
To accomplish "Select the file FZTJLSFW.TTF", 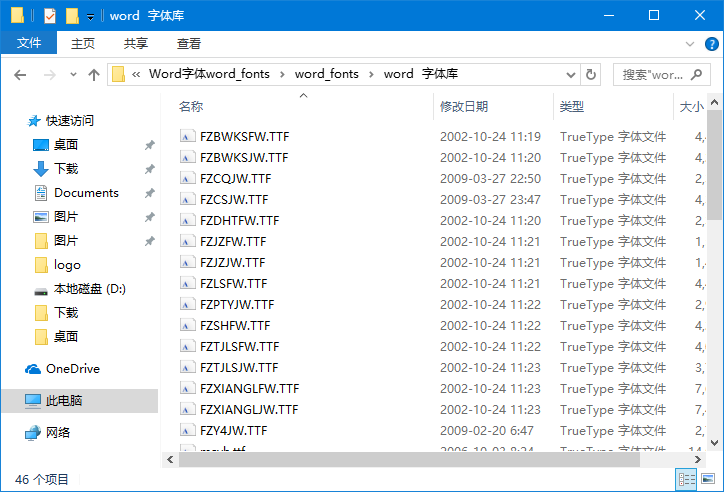I will point(240,347).
